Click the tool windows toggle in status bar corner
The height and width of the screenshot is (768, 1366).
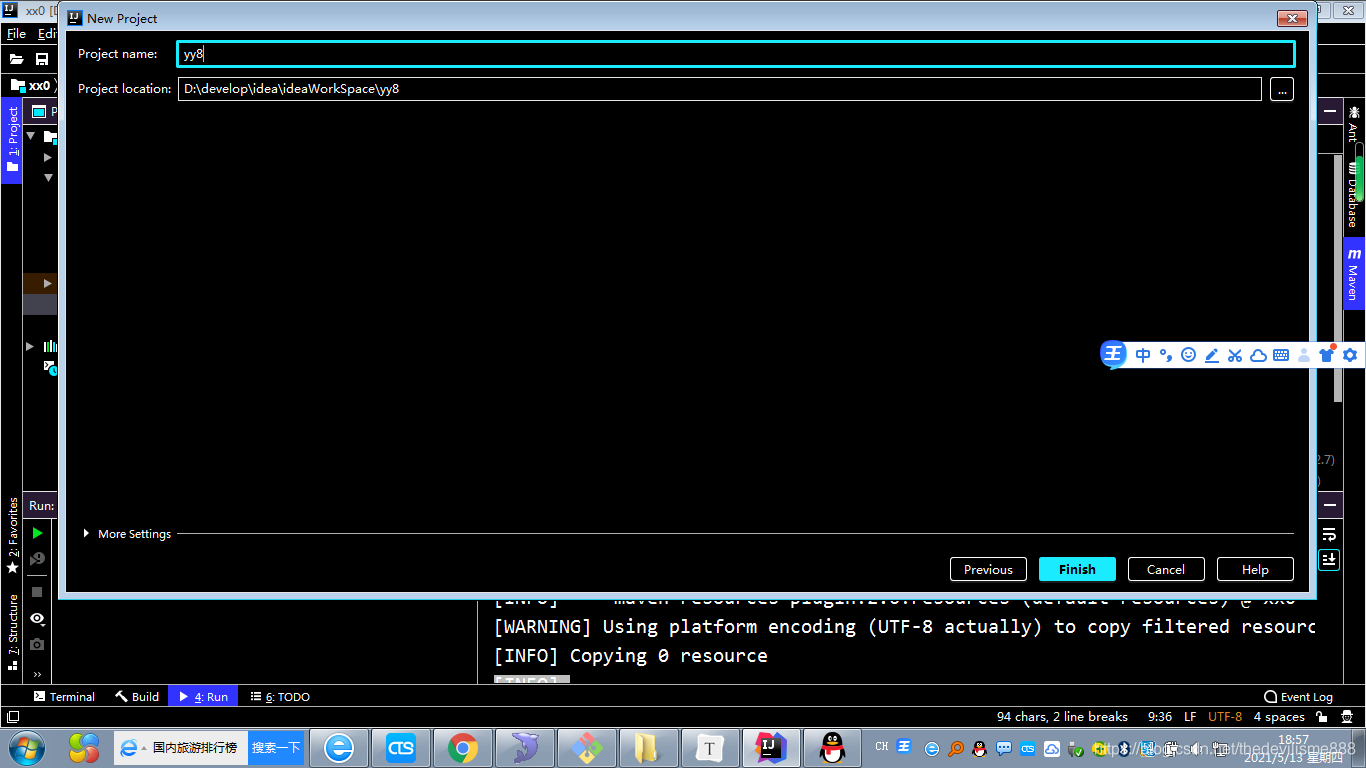(x=12, y=716)
